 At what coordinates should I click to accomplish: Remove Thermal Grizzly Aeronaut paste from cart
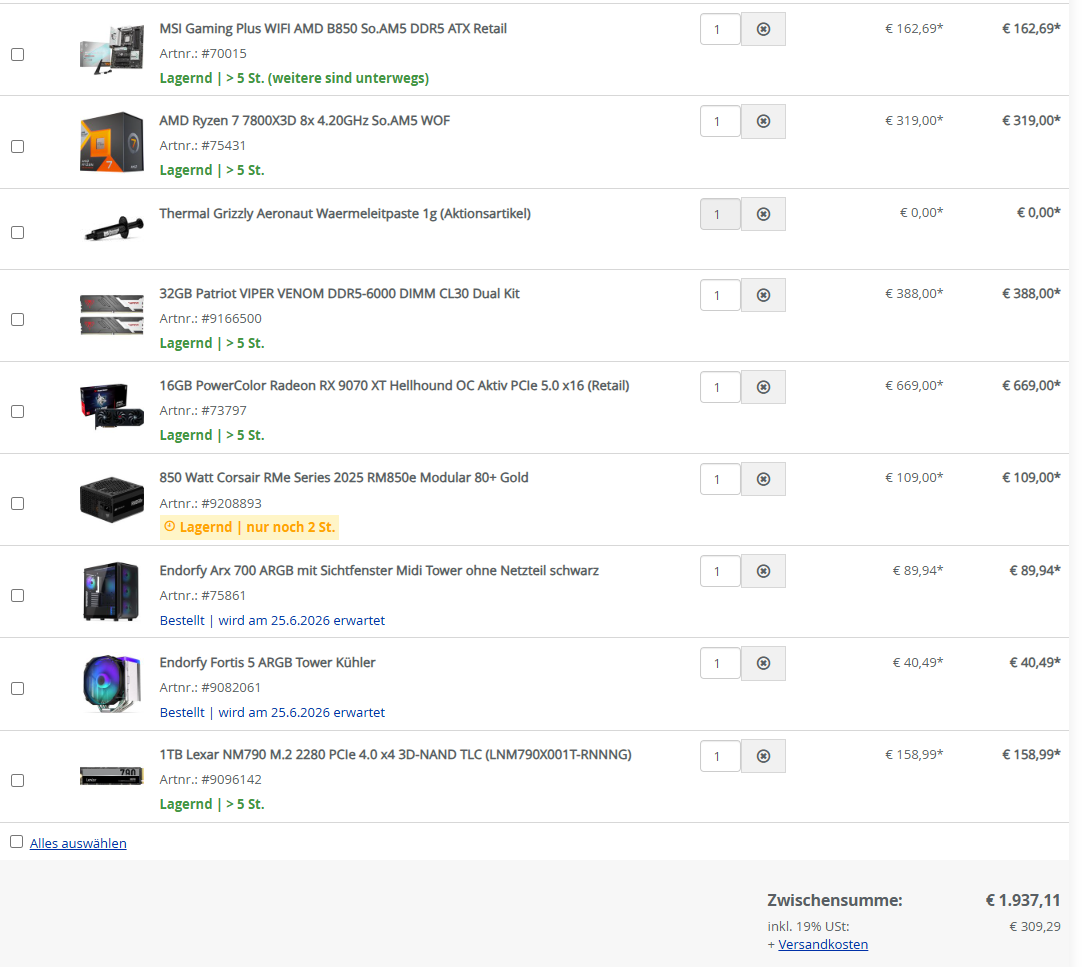763,214
